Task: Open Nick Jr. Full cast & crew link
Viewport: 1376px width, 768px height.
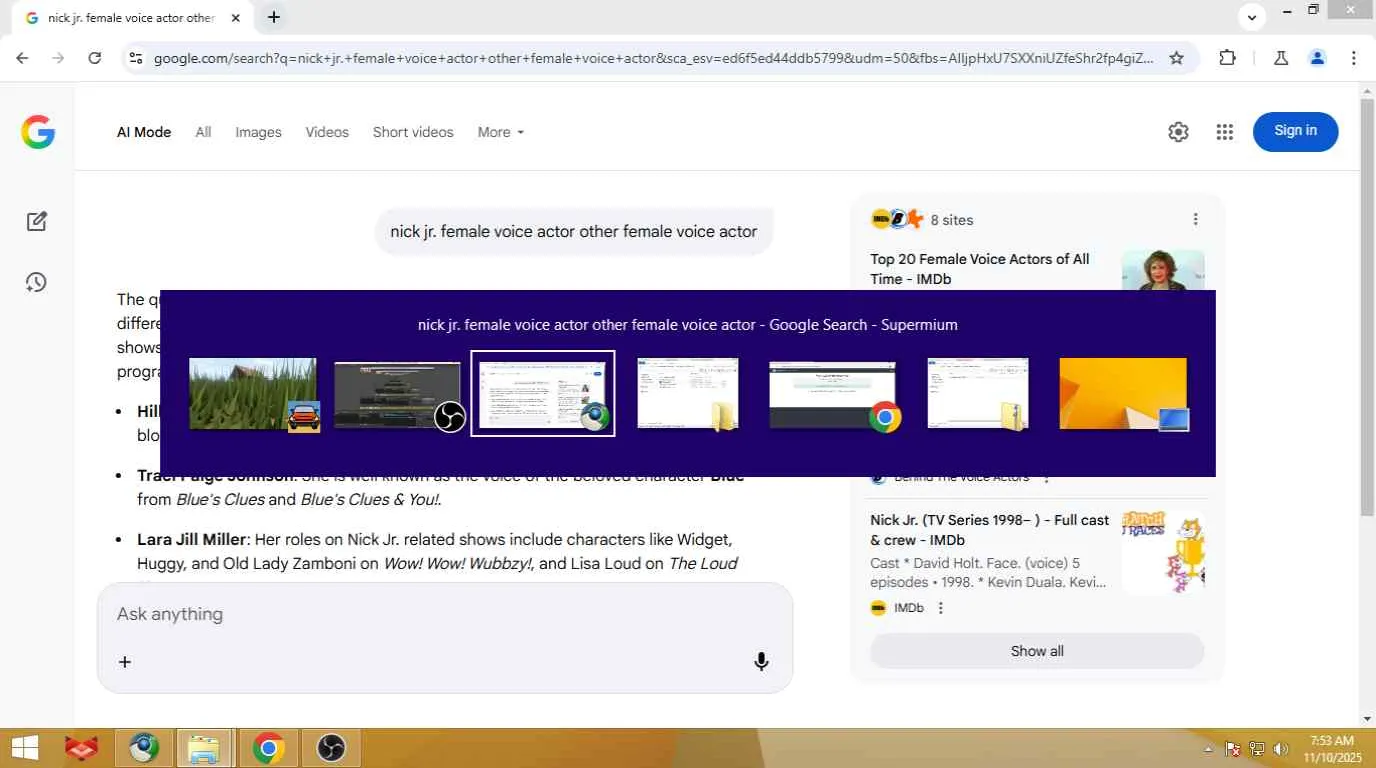Action: click(990, 530)
